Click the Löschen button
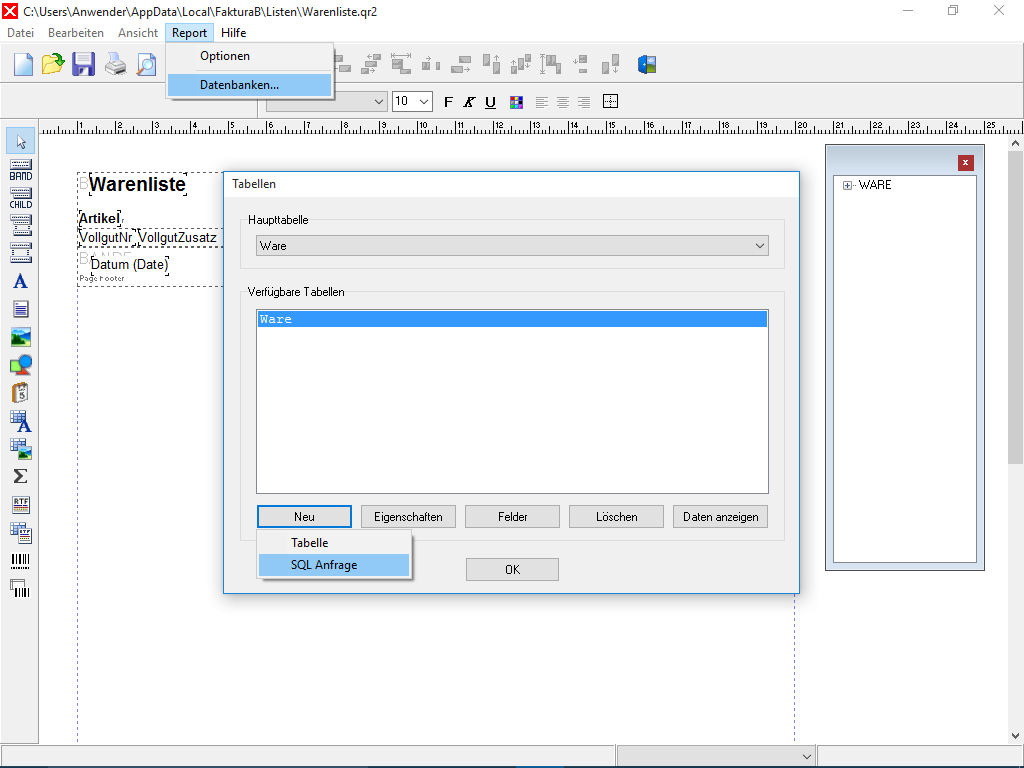This screenshot has width=1024, height=768. (x=616, y=517)
